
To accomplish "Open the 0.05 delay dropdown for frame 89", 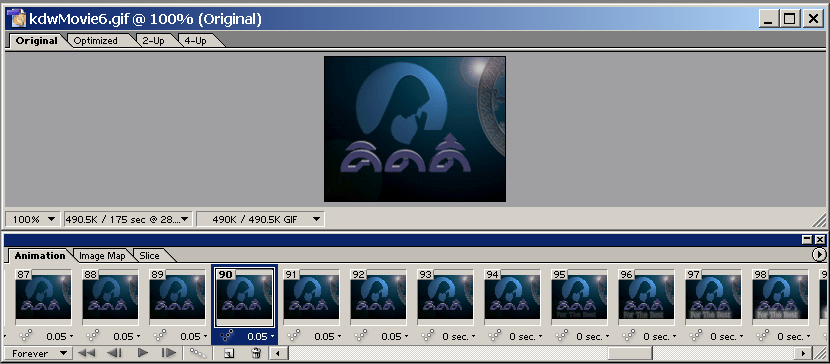I will click(193, 336).
